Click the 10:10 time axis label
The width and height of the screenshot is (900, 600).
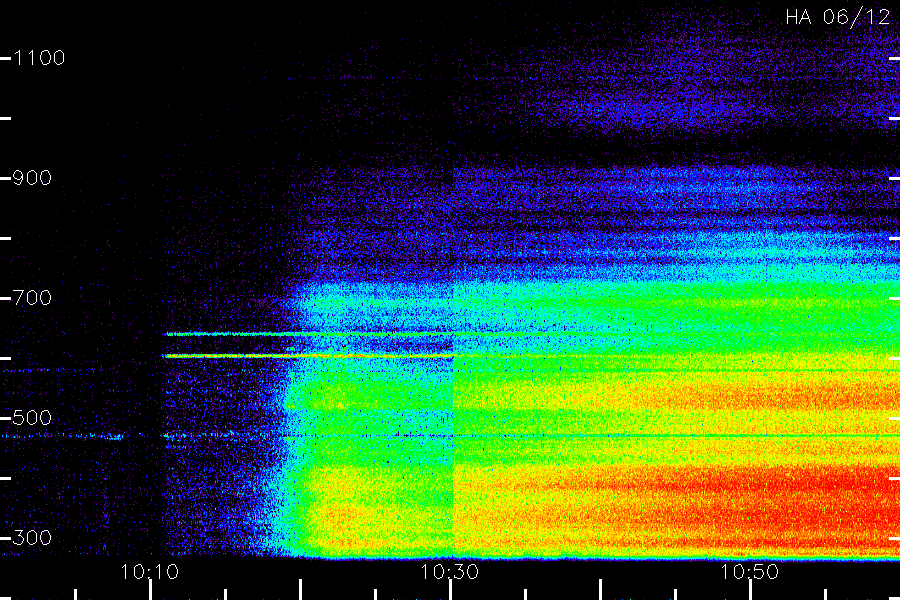[149, 572]
